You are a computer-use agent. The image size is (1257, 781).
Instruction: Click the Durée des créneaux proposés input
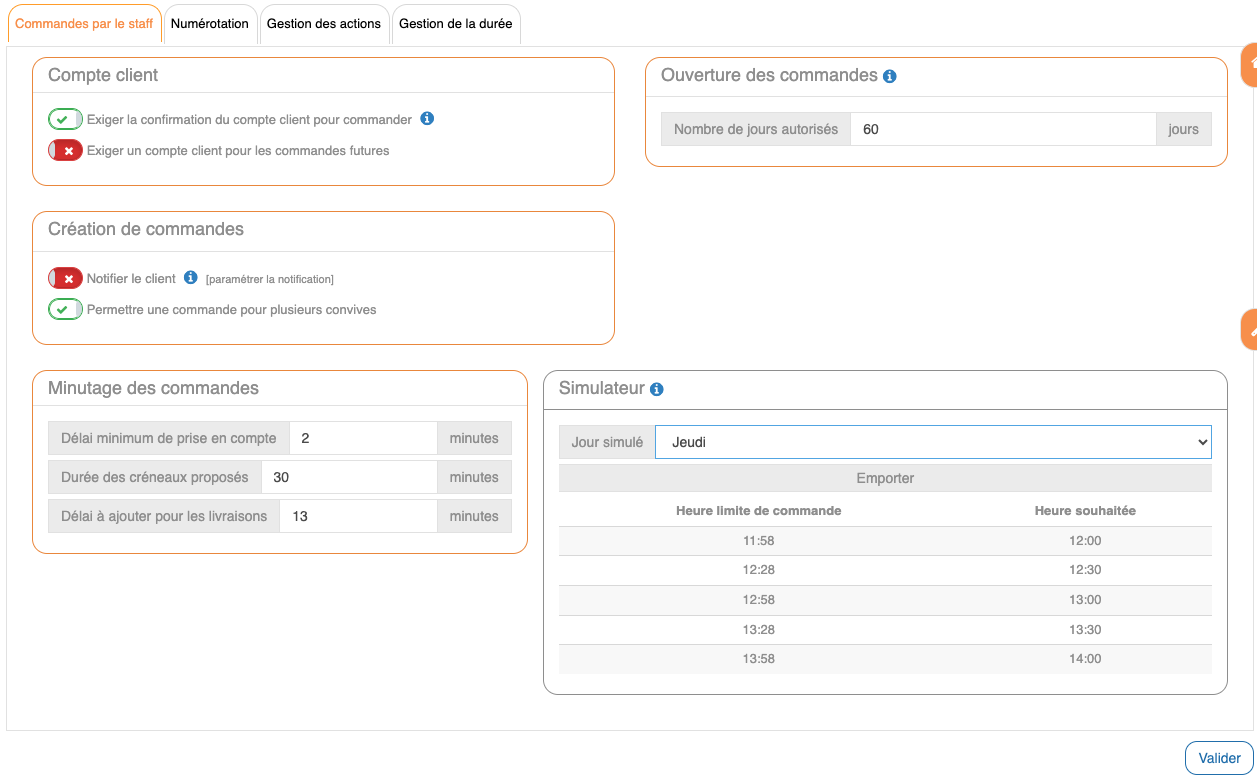348,477
